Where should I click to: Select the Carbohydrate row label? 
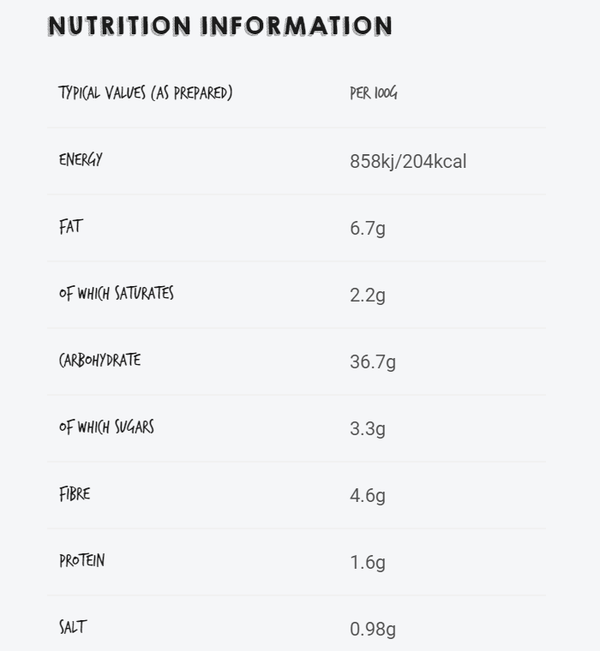[x=100, y=360]
